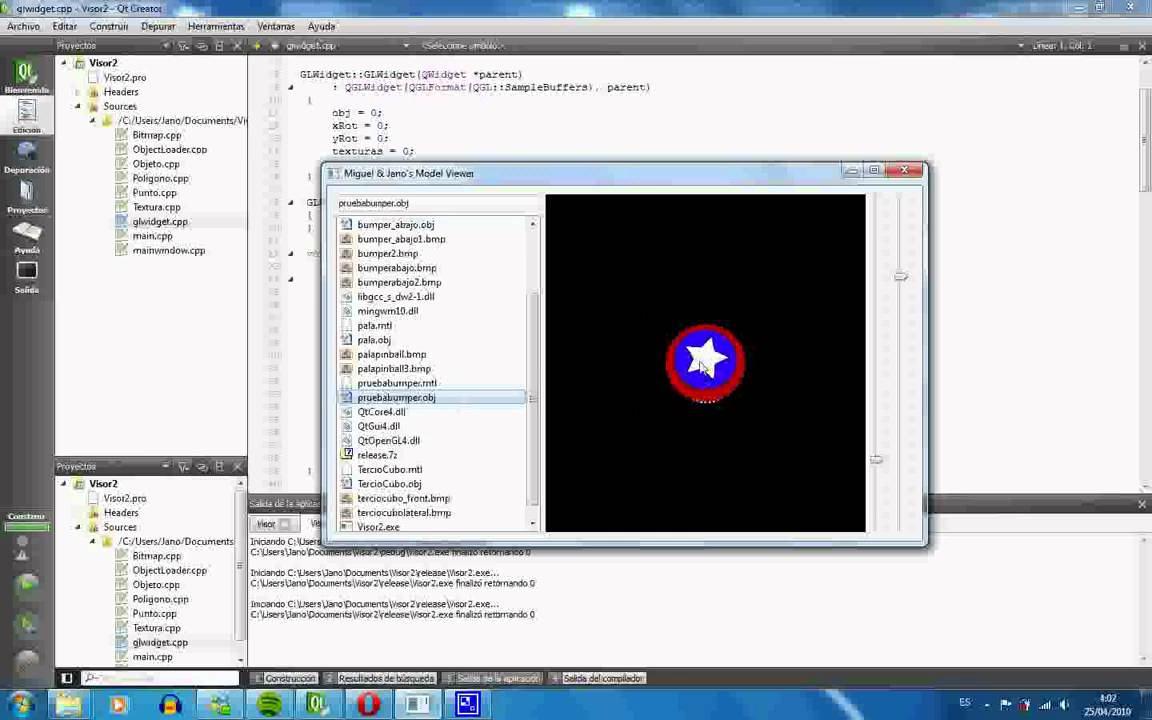Viewport: 1152px width, 720px height.
Task: Open the Construir menu
Action: pos(109,26)
